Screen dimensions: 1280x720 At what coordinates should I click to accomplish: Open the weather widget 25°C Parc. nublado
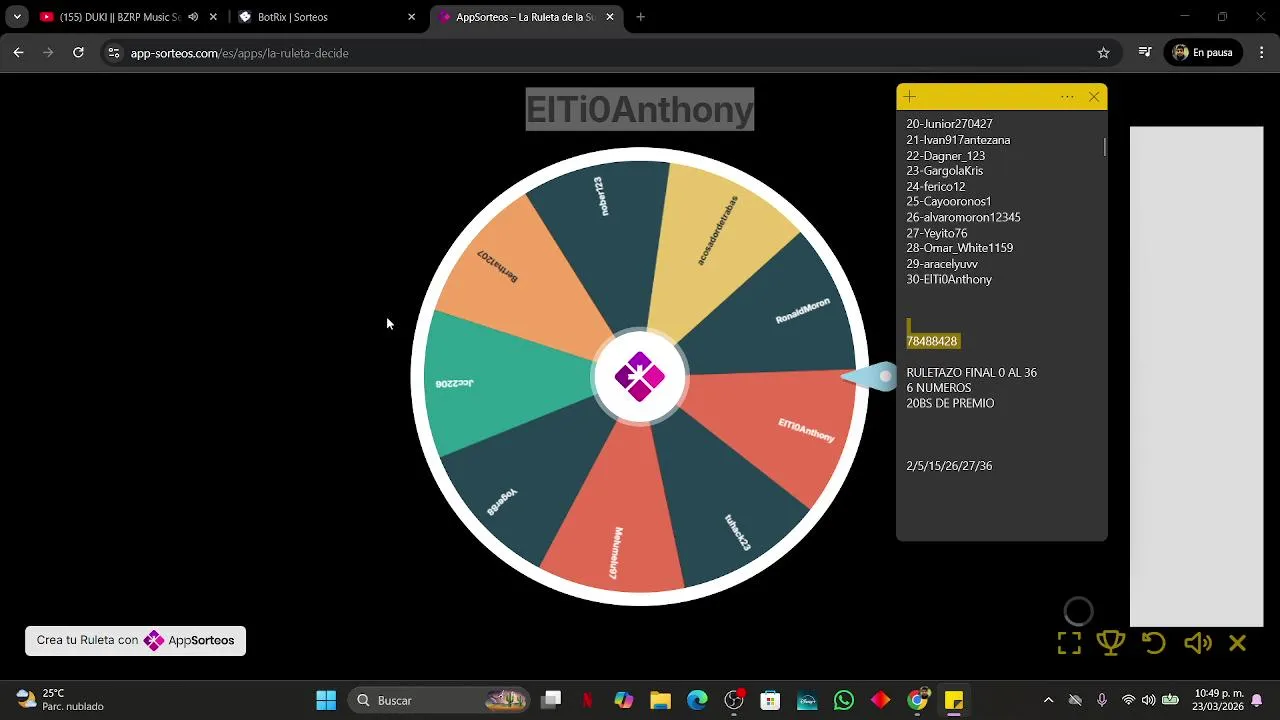point(60,700)
